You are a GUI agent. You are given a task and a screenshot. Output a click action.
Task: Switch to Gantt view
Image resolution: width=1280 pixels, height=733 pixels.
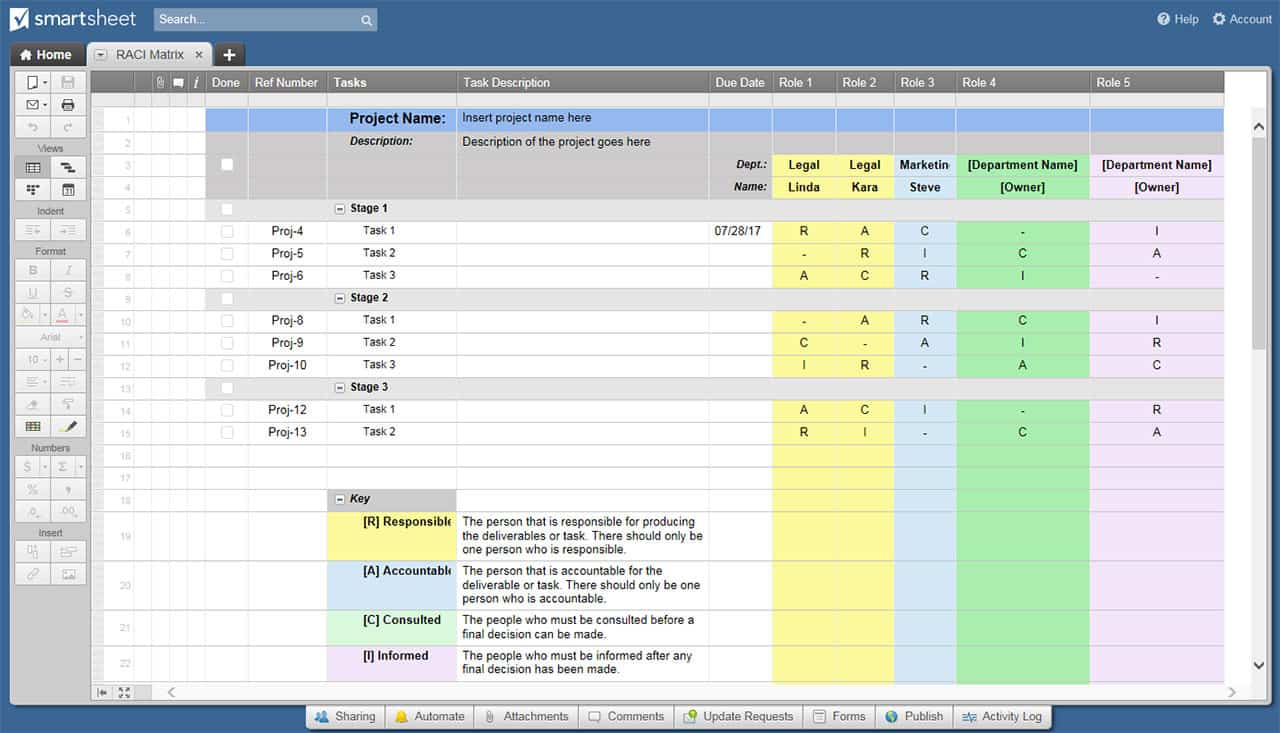tap(68, 167)
